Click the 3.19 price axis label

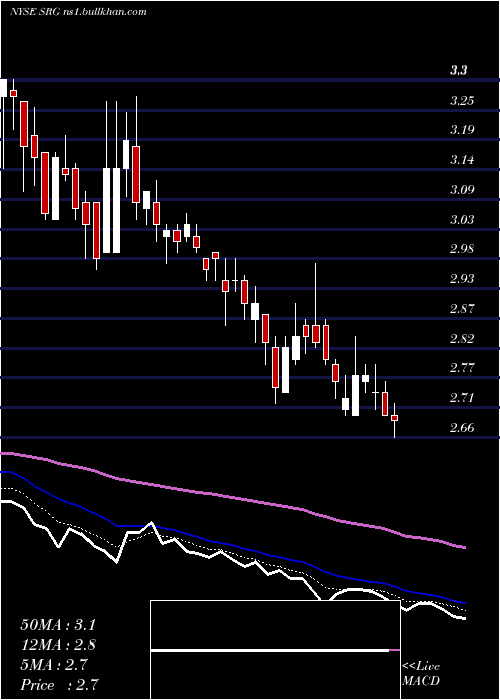[462, 130]
